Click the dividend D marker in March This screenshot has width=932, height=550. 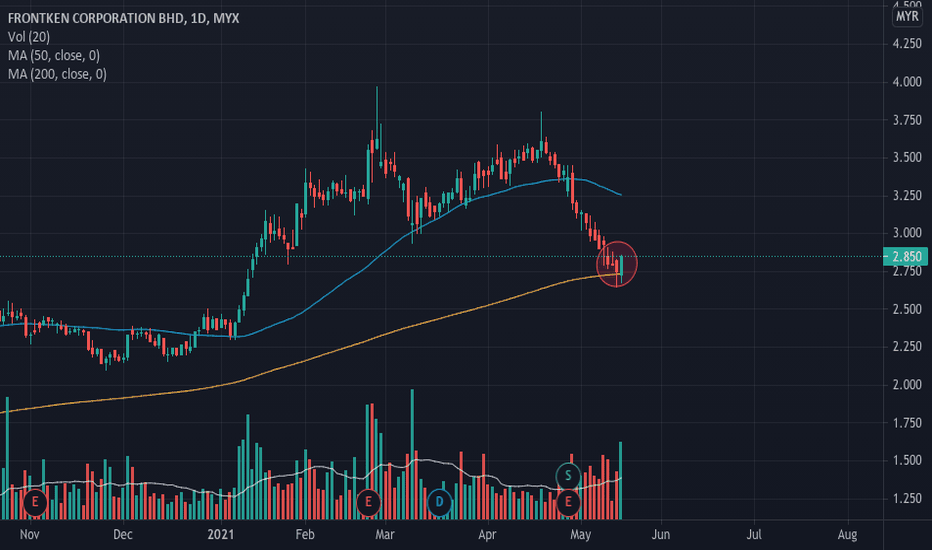[x=439, y=502]
